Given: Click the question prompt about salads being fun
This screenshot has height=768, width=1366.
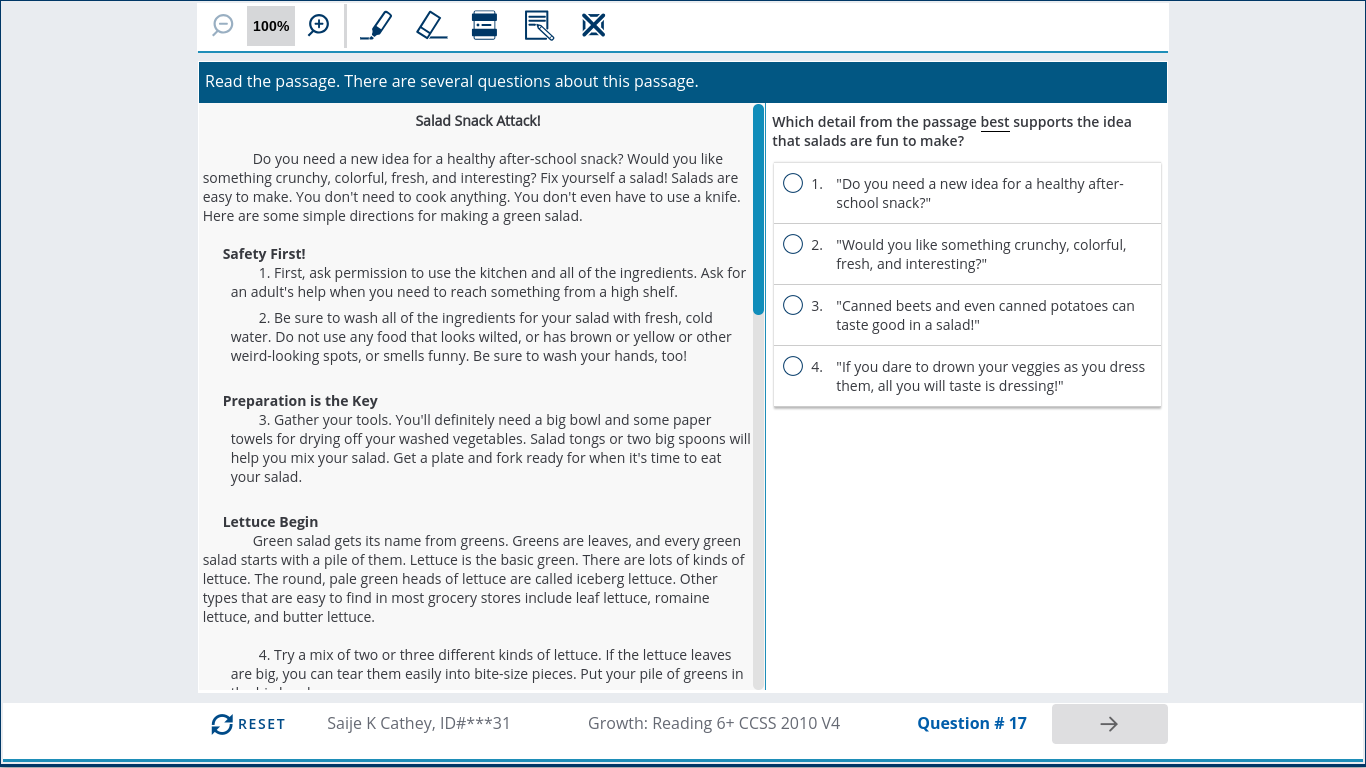Looking at the screenshot, I should tap(952, 131).
